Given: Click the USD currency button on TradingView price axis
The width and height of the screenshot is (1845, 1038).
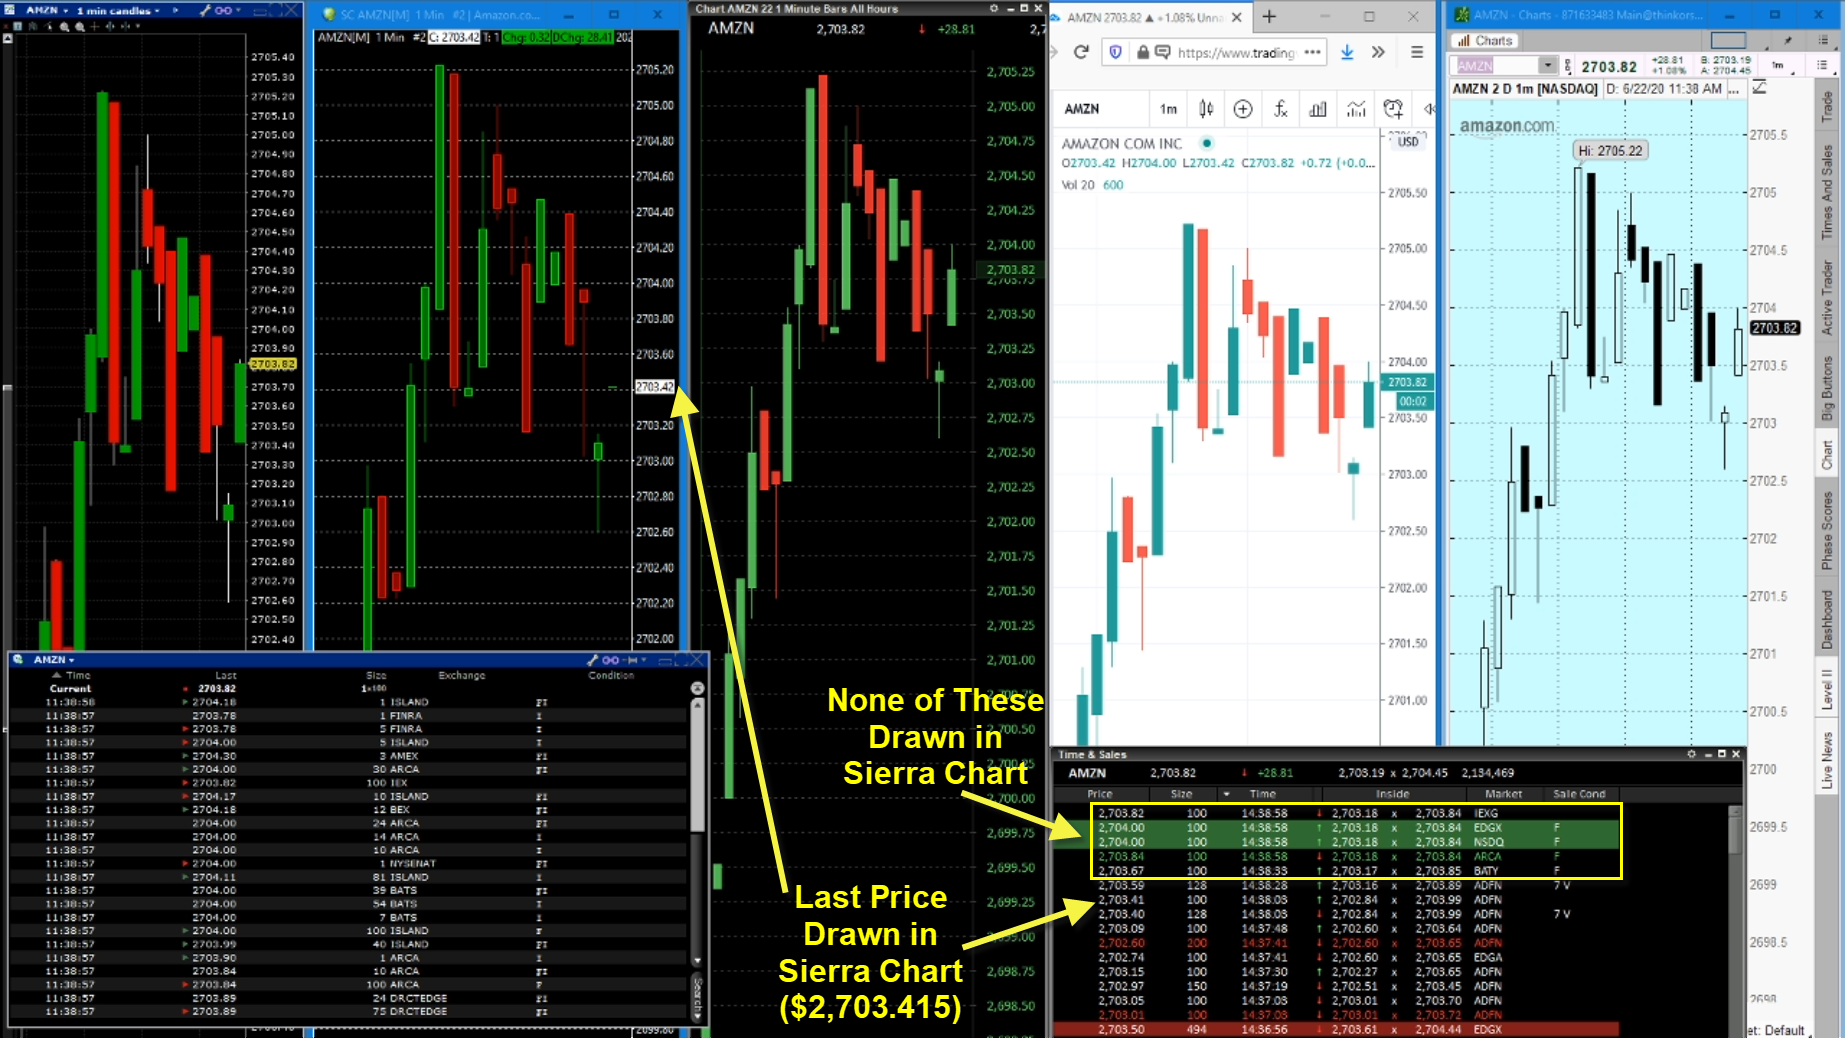Looking at the screenshot, I should click(1408, 142).
